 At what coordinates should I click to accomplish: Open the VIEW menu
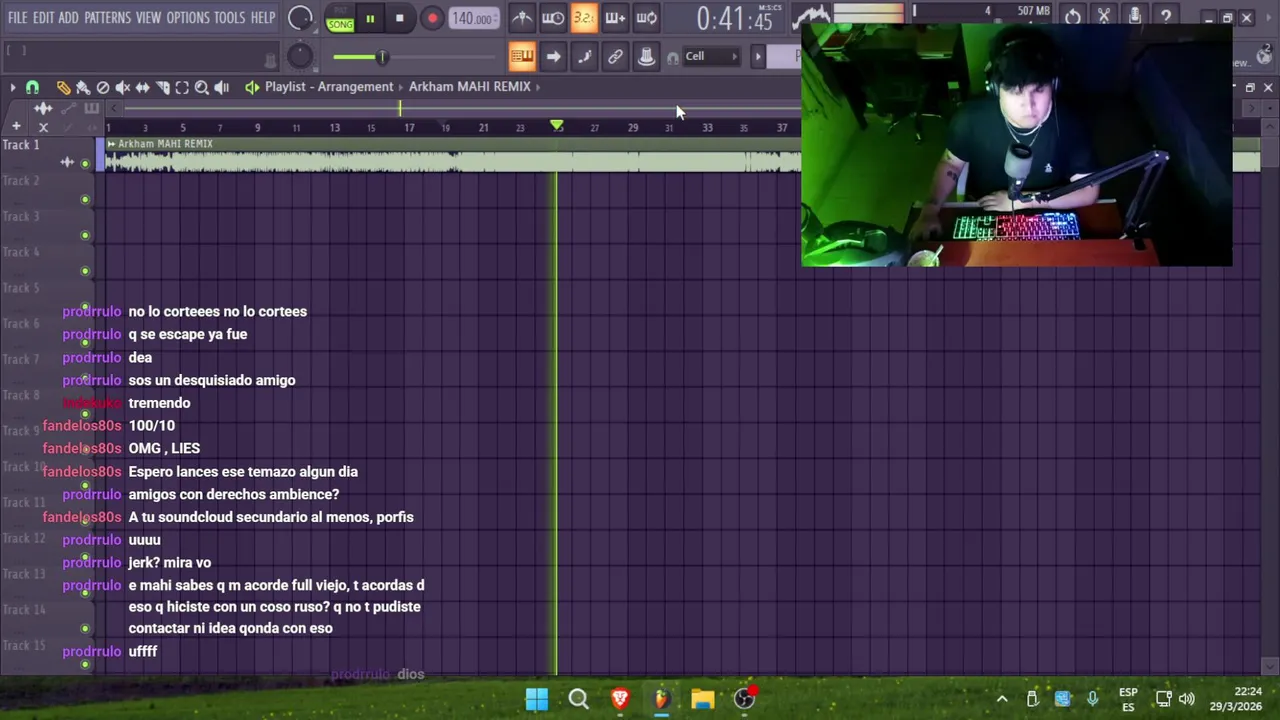pos(148,18)
